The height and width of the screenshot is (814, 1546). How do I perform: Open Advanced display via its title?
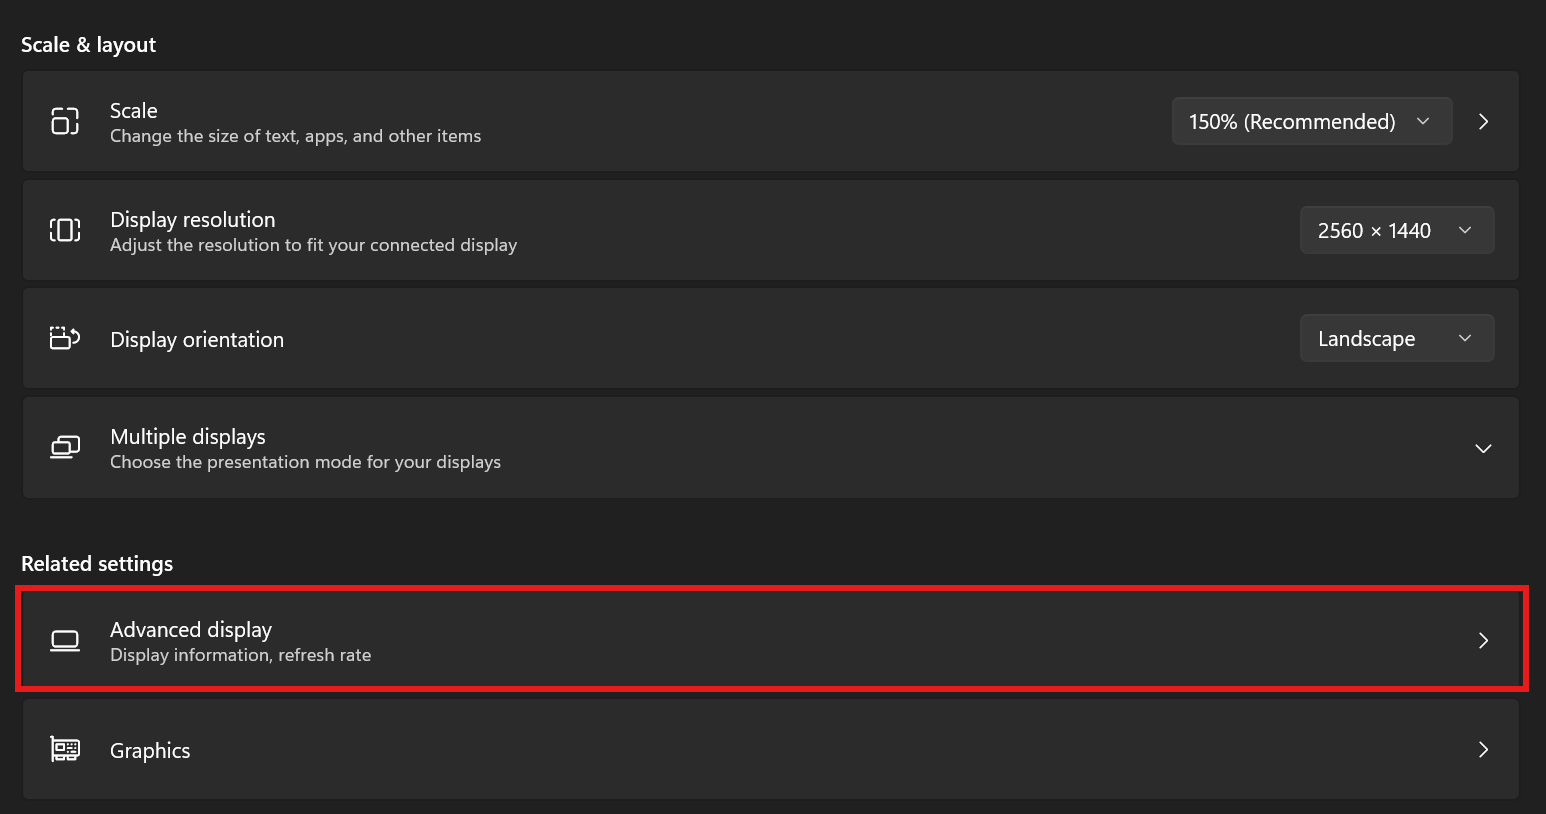tap(191, 630)
